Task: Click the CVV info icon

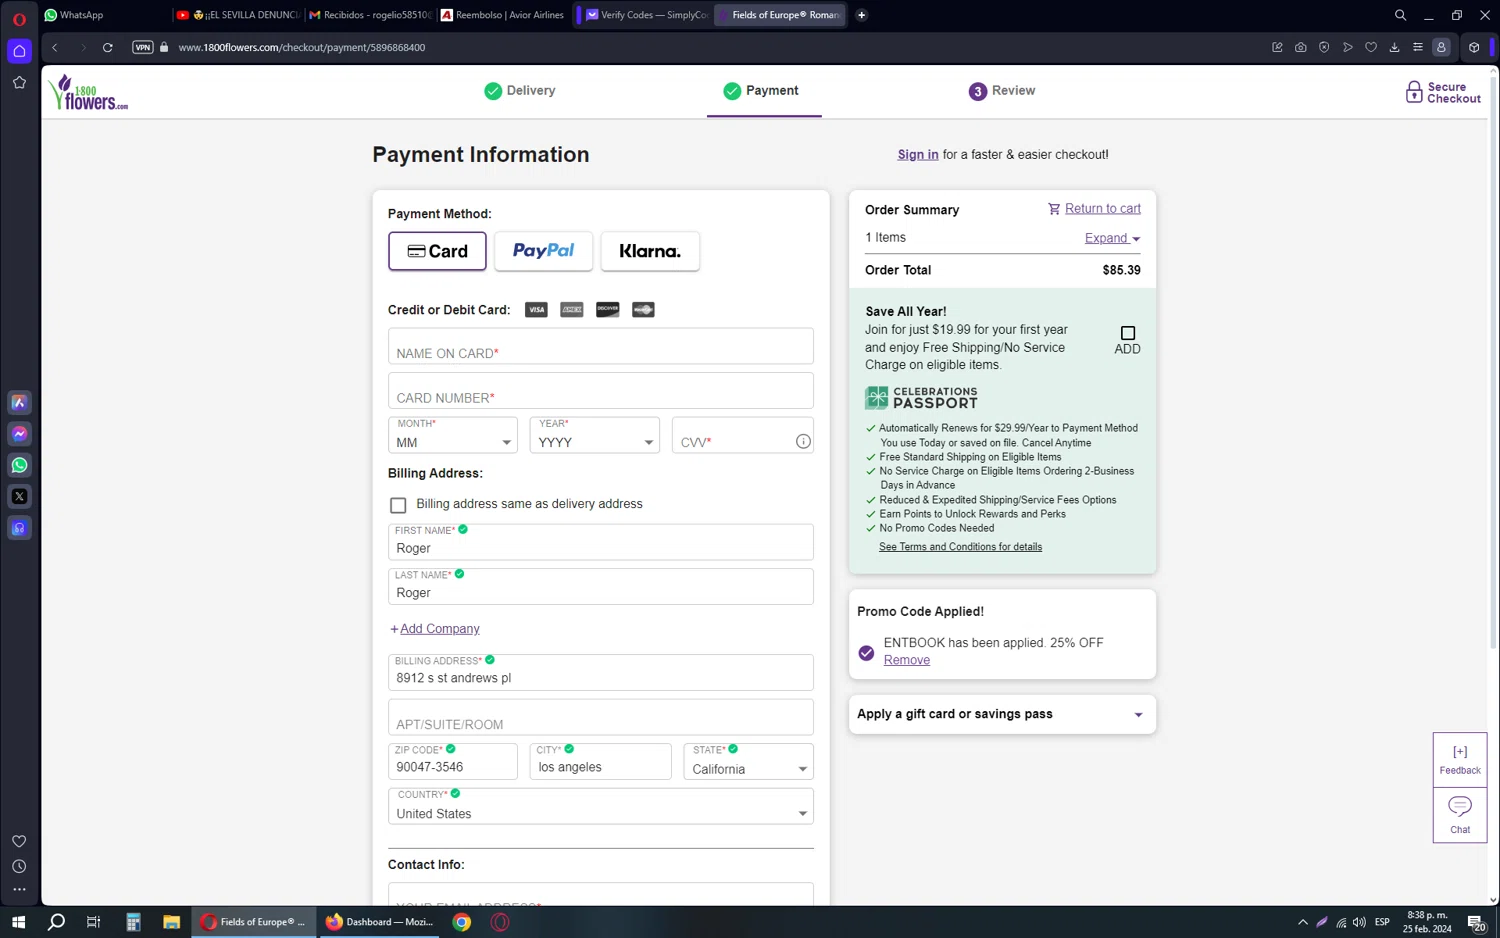Action: click(803, 442)
